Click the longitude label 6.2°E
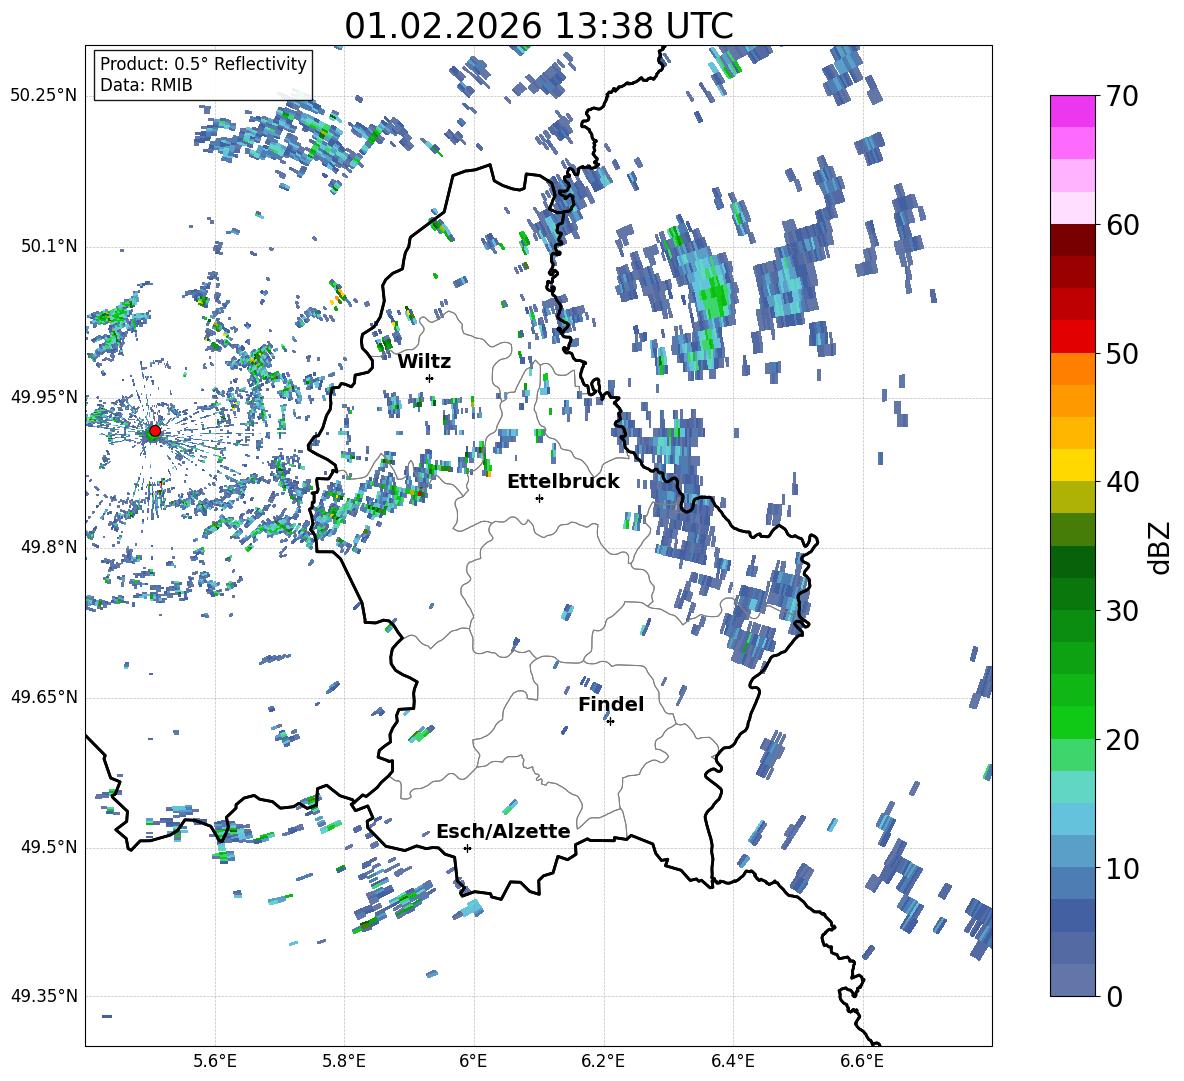Screen dimensions: 1184x1081 click(603, 1061)
